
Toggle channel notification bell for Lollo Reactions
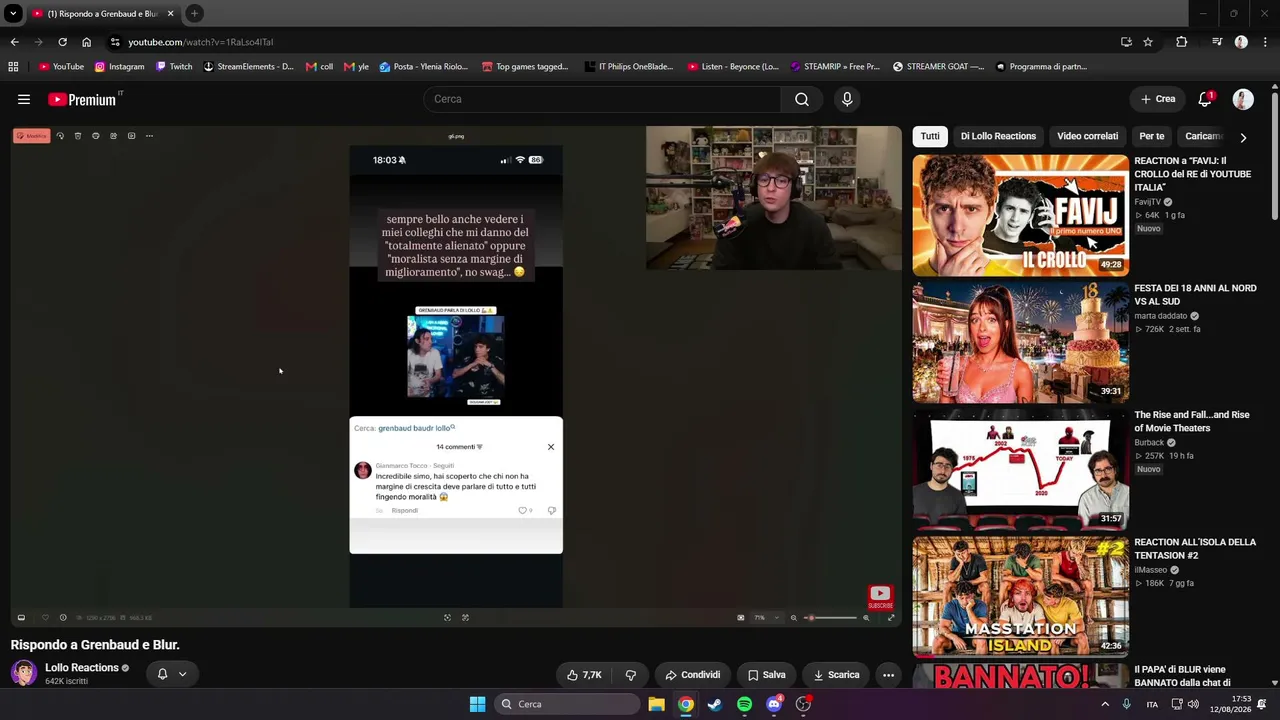[162, 674]
